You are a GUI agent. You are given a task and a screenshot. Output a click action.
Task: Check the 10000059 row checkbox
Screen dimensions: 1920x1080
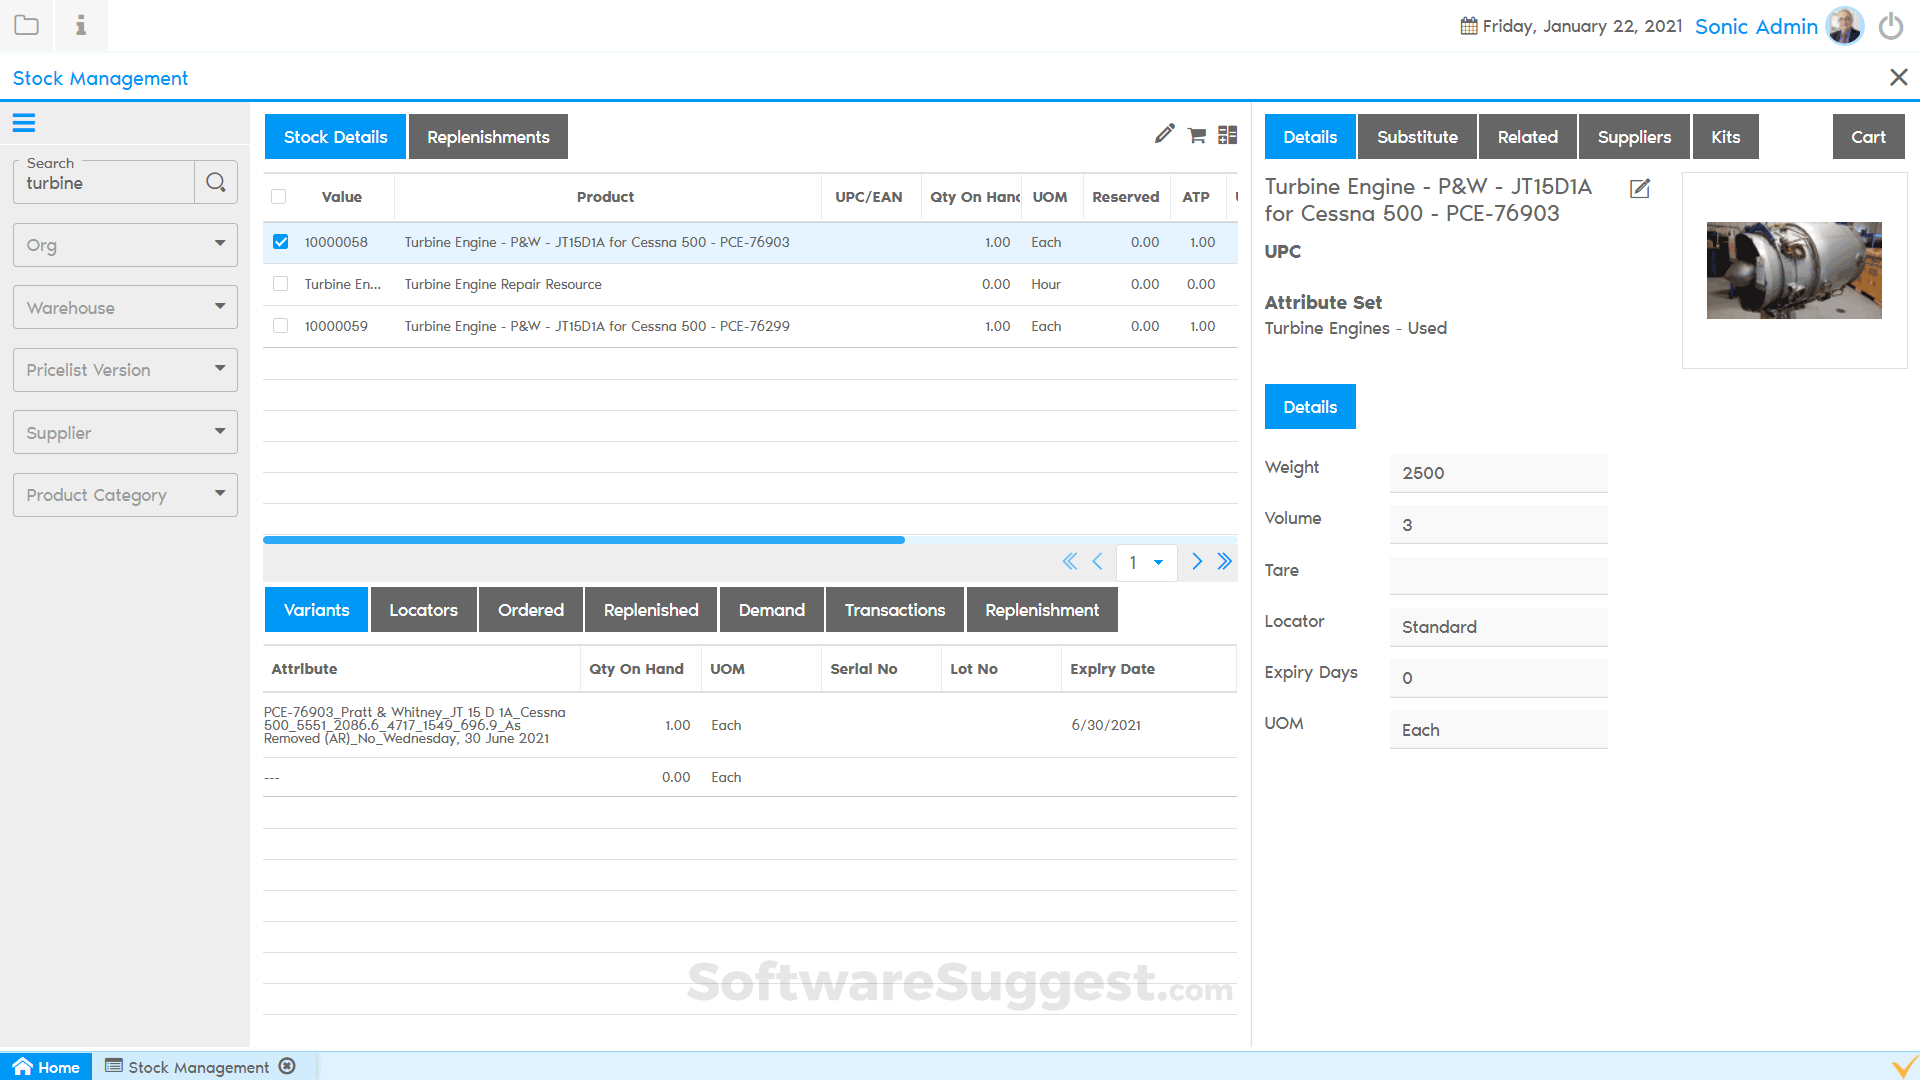click(x=281, y=326)
